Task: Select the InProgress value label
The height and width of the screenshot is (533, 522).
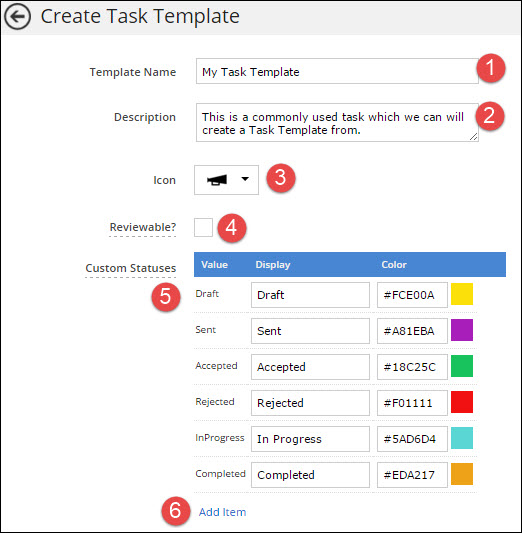Action: coord(220,438)
